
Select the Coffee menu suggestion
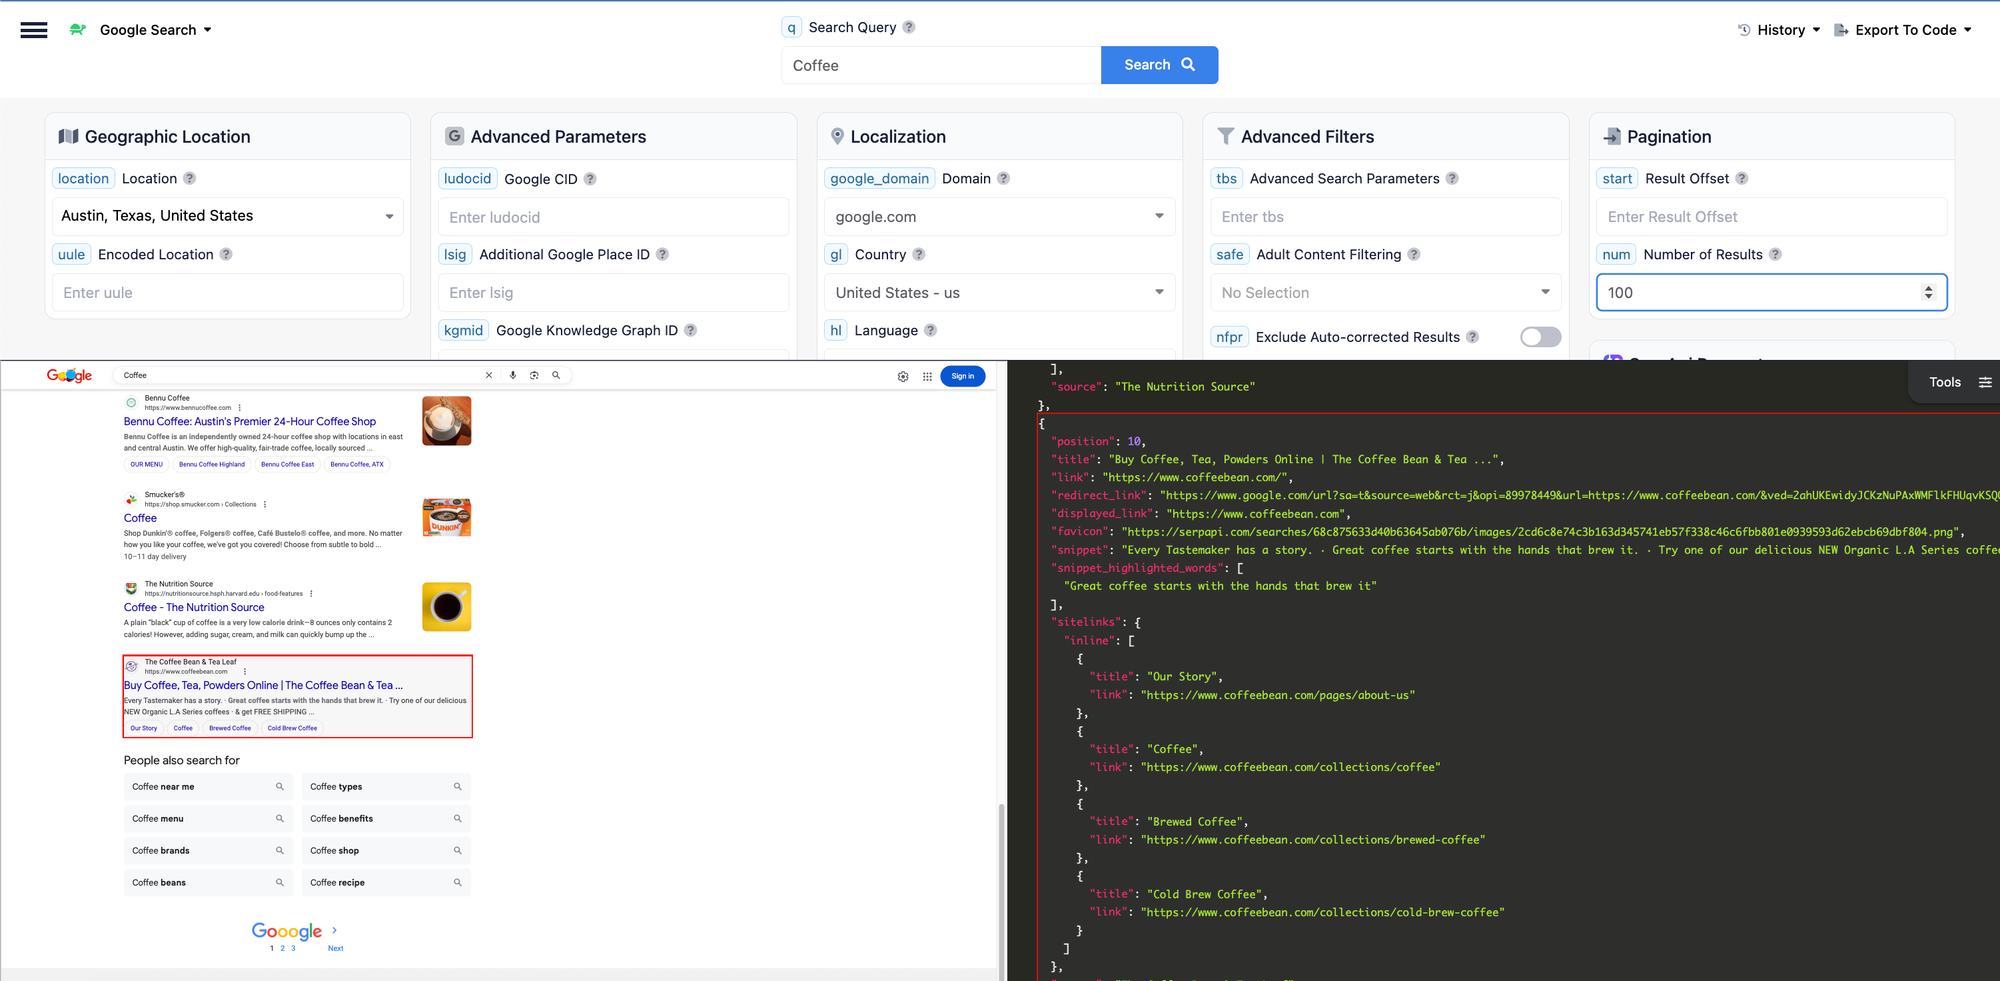[208, 819]
